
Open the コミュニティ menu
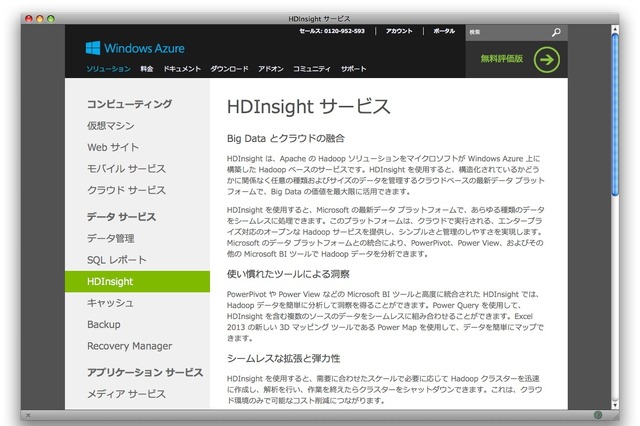[x=312, y=69]
